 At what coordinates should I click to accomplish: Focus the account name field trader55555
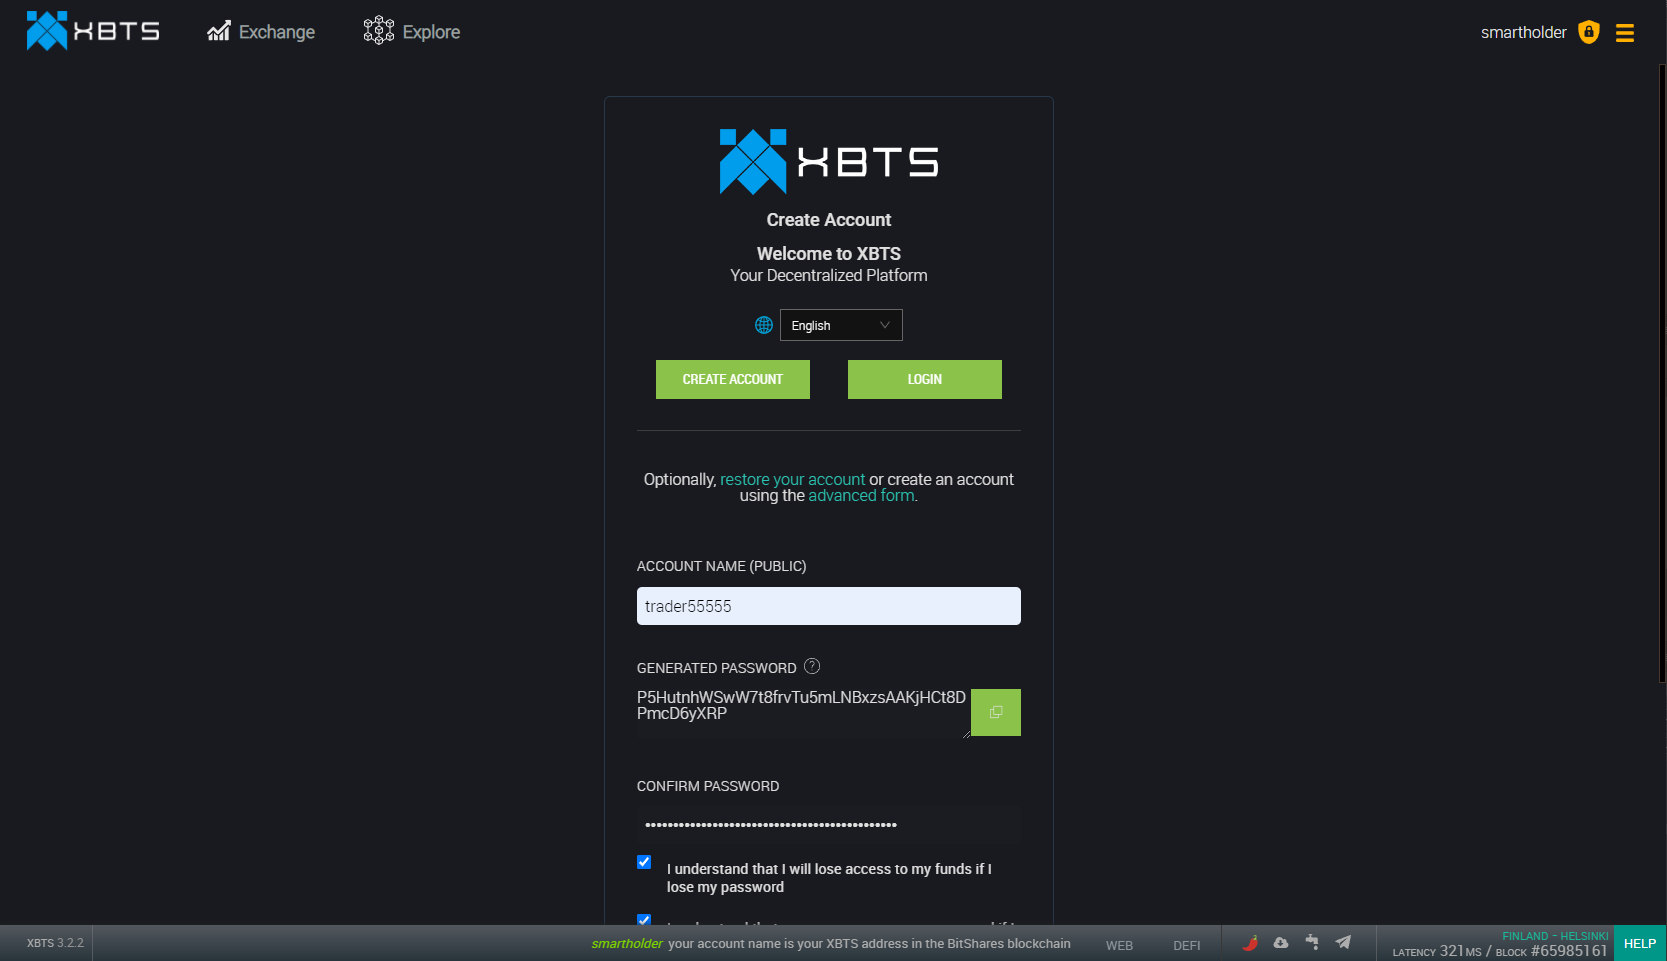point(829,606)
